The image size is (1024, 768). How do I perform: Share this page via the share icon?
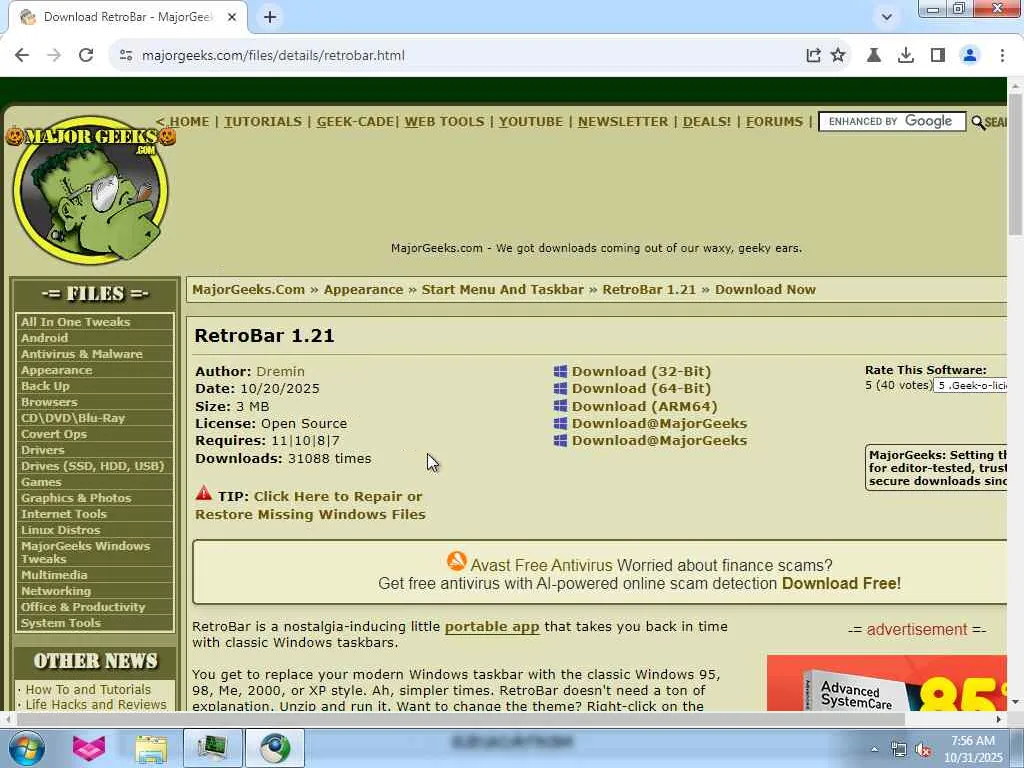point(813,56)
